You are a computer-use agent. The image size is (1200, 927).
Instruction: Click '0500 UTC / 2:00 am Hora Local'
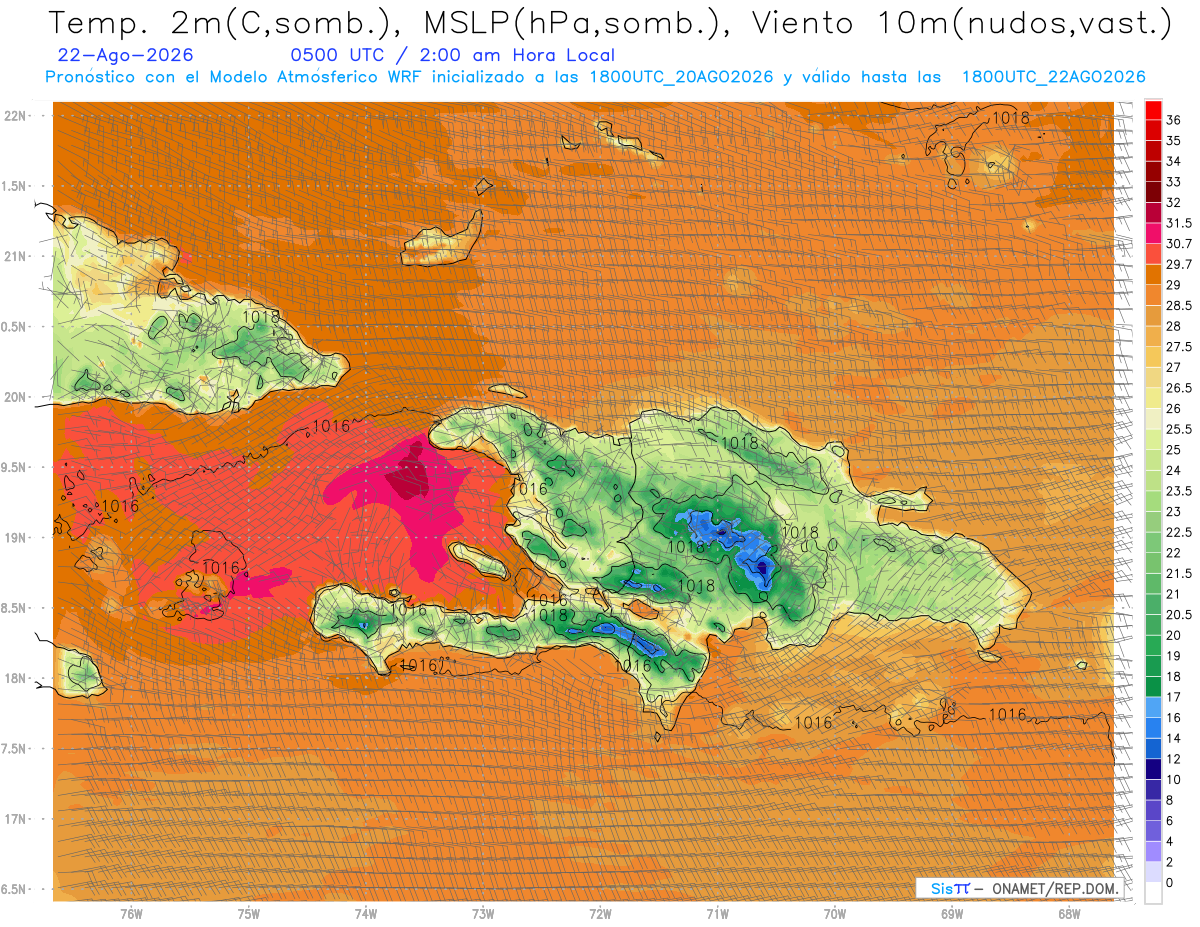coord(452,55)
